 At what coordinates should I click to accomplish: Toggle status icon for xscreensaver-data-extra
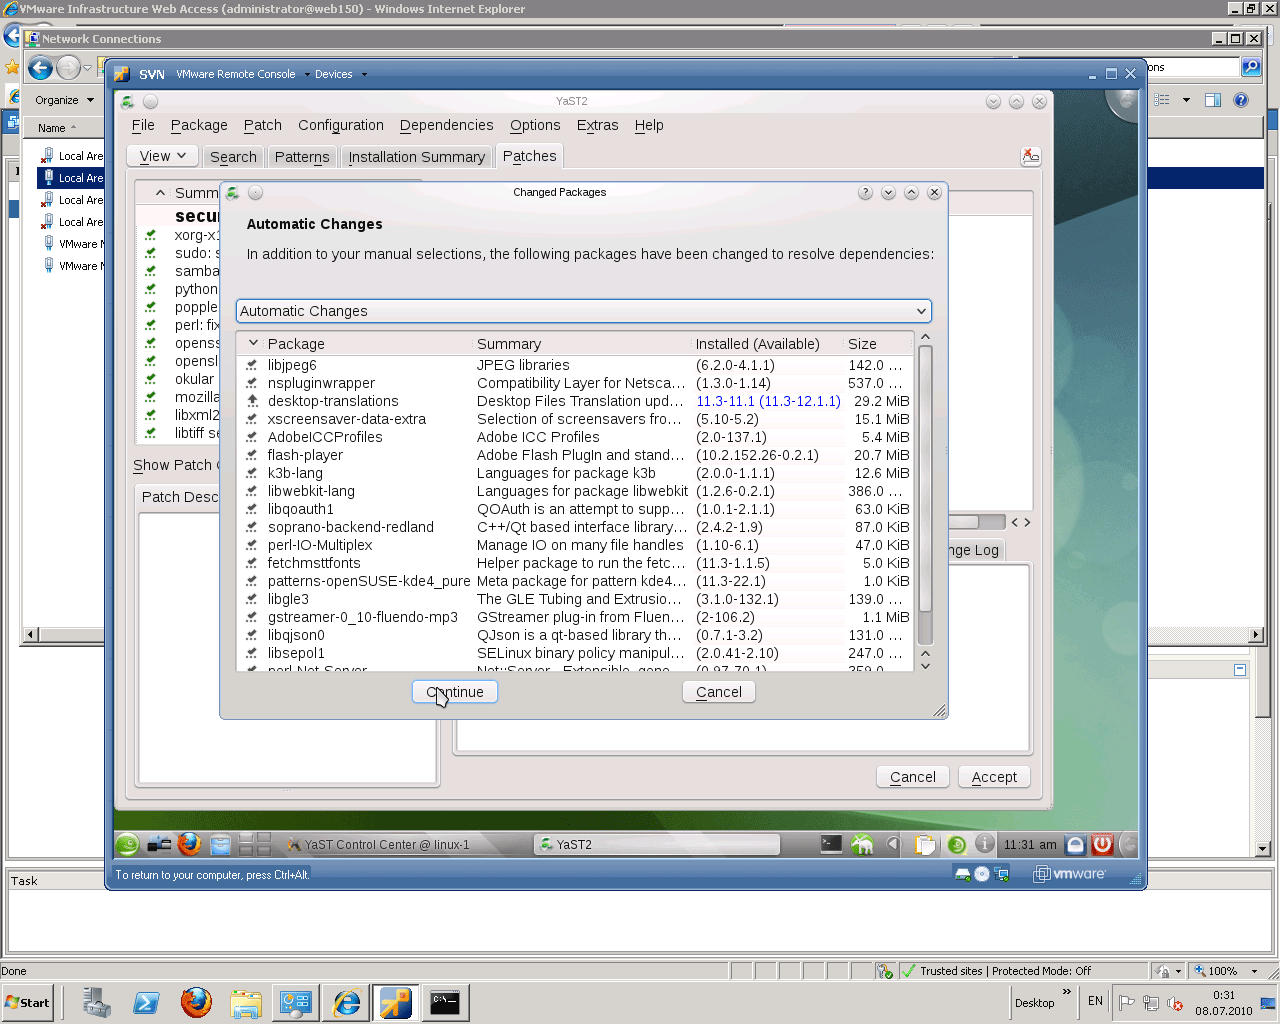(x=252, y=419)
